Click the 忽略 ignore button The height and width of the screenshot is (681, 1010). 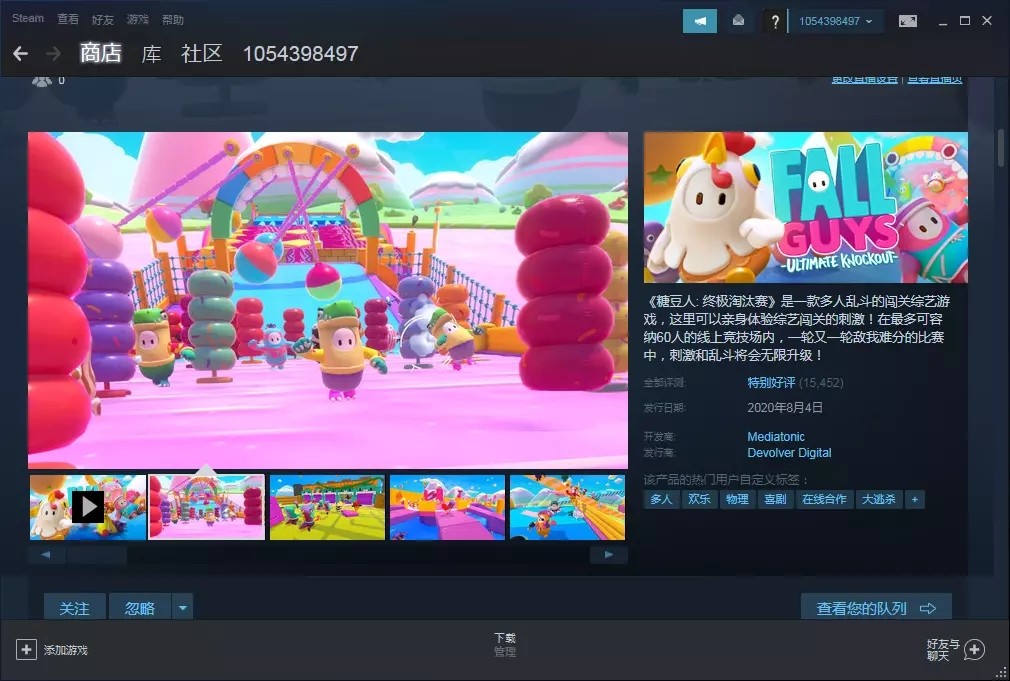[x=140, y=608]
